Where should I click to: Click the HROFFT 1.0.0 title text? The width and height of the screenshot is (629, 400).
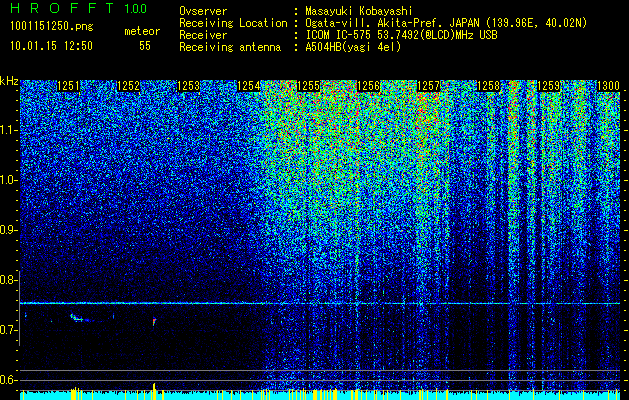coord(79,8)
